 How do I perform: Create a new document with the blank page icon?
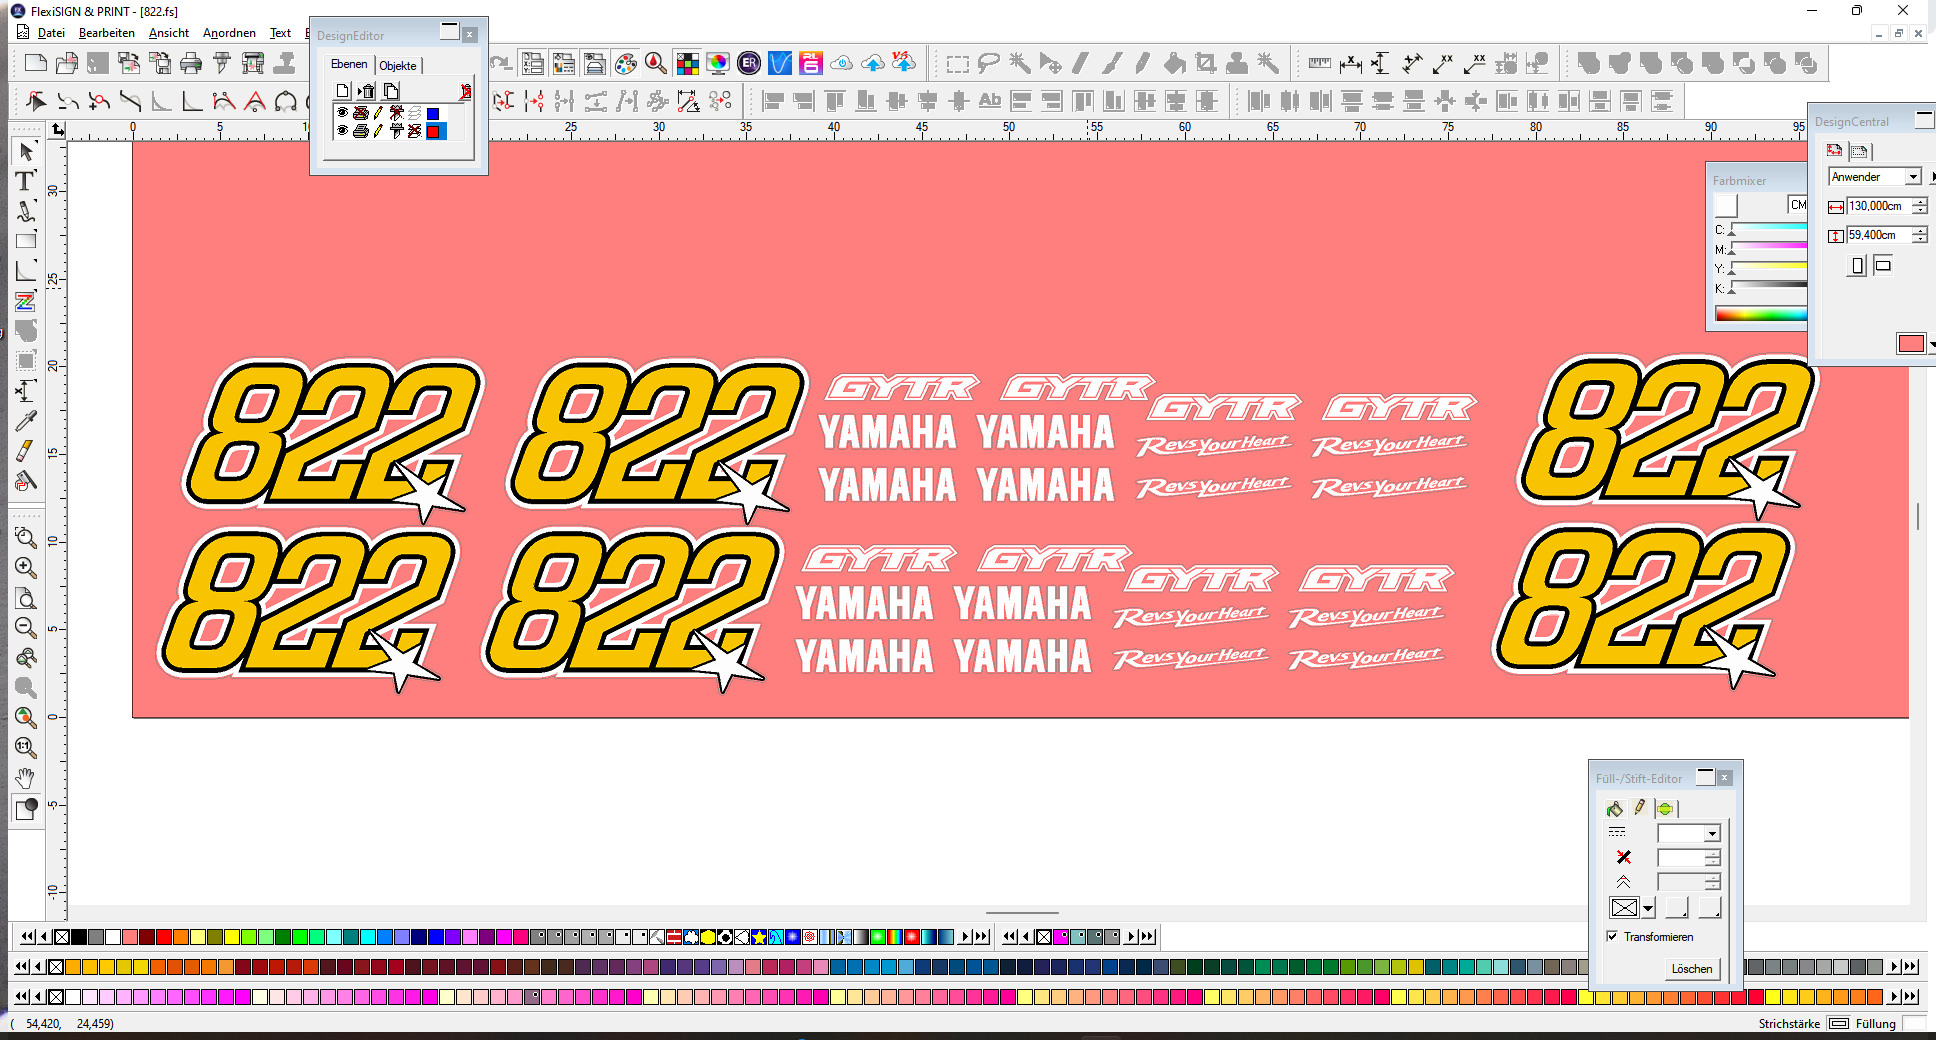point(35,64)
